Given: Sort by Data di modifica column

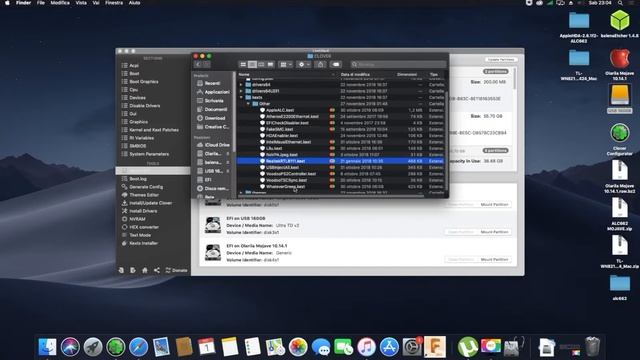Looking at the screenshot, I should (355, 75).
